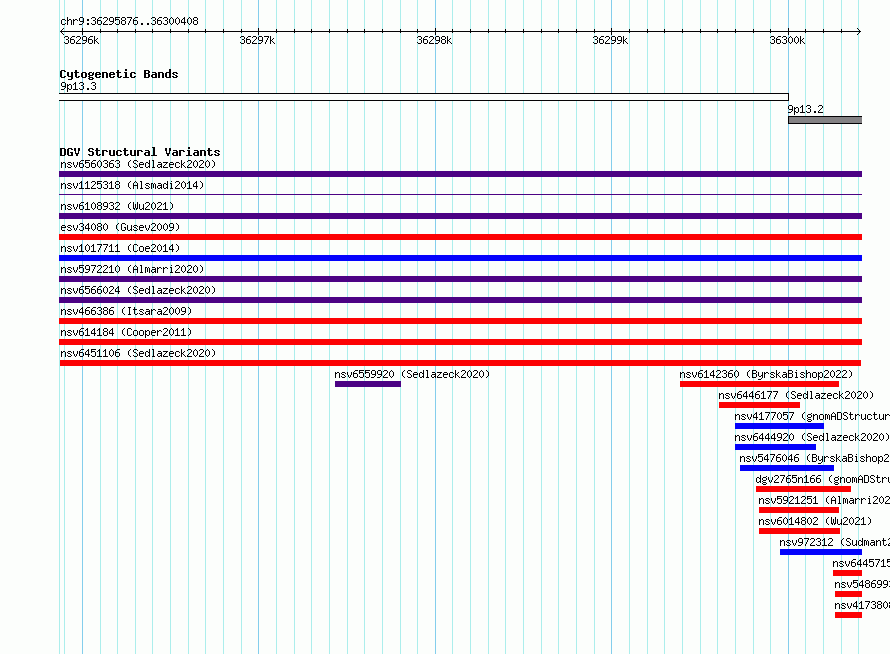Click the 36298k ruler mark
This screenshot has height=654, width=890.
point(434,40)
